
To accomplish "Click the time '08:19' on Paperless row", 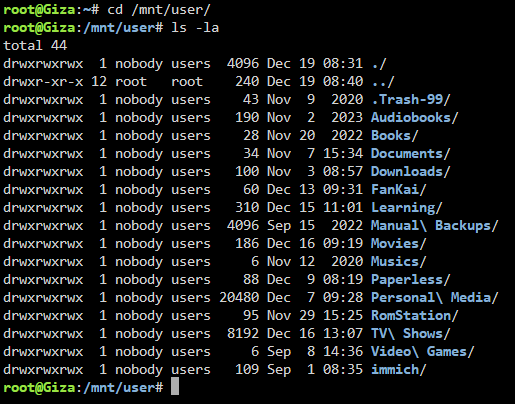I will [x=343, y=280].
